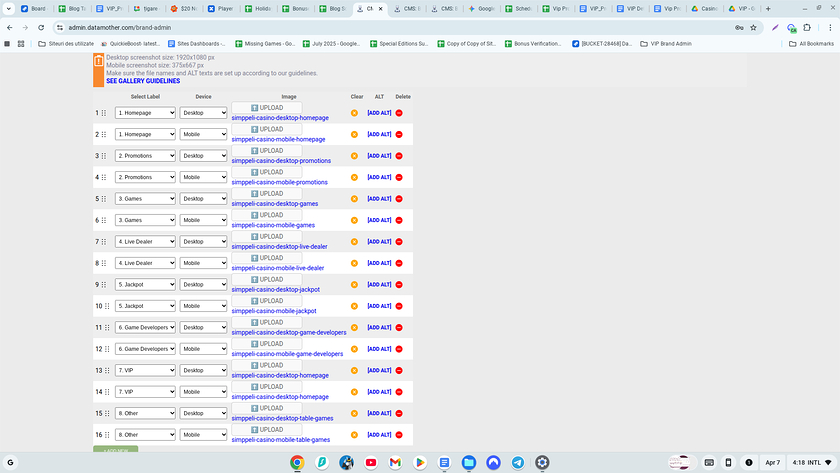Open the label dropdown in row 3
The height and width of the screenshot is (473, 840).
[145, 156]
